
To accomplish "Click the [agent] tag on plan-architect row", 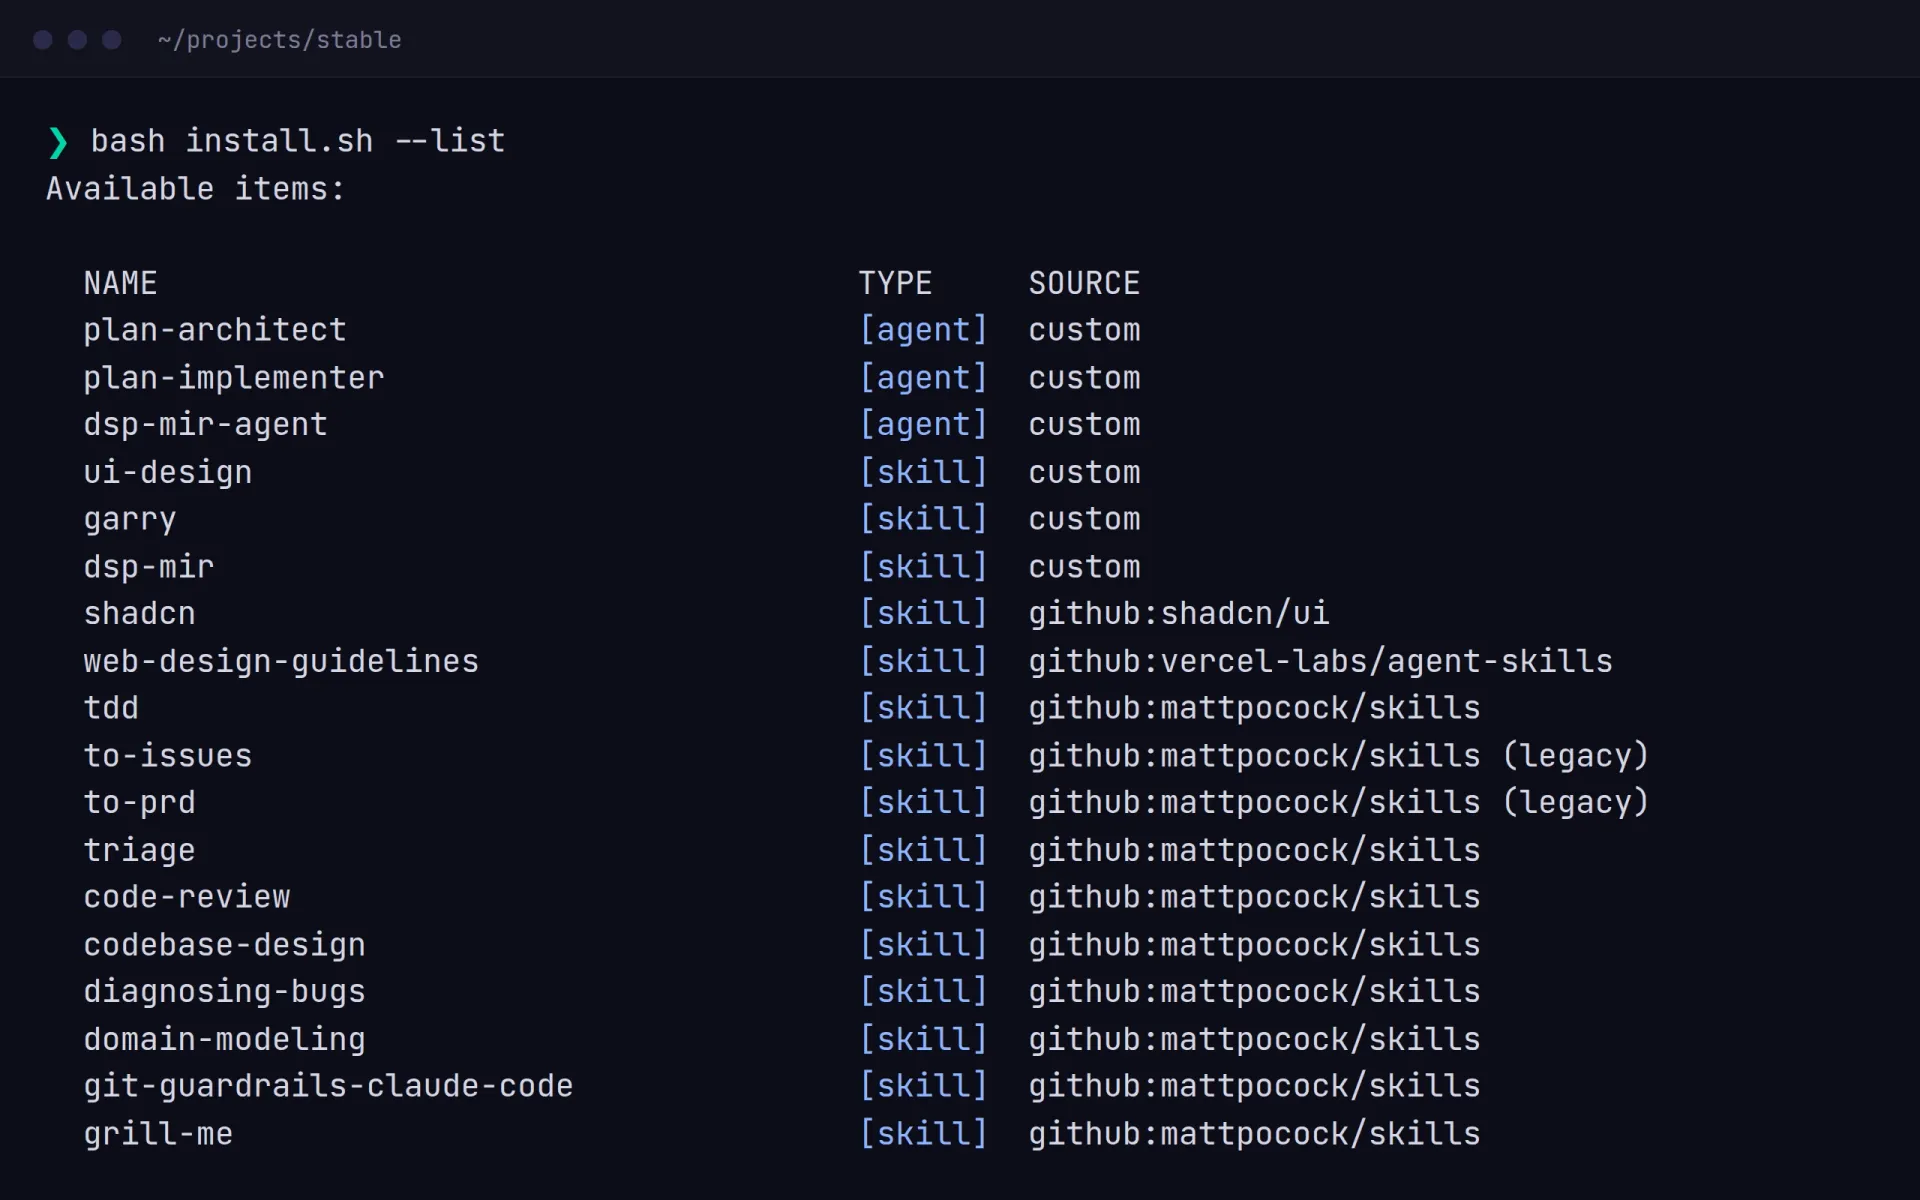I will click(x=923, y=330).
